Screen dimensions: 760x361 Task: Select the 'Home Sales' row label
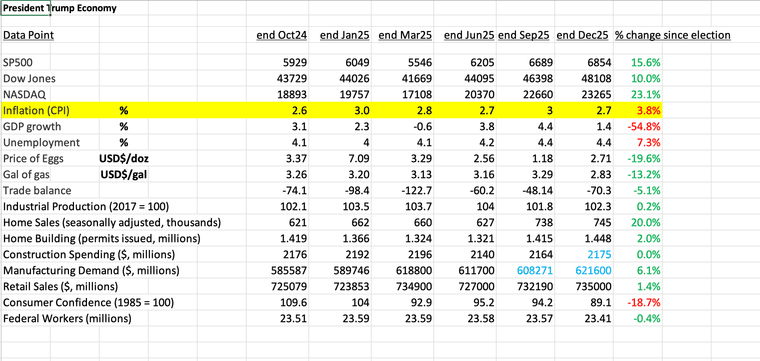tap(112, 222)
